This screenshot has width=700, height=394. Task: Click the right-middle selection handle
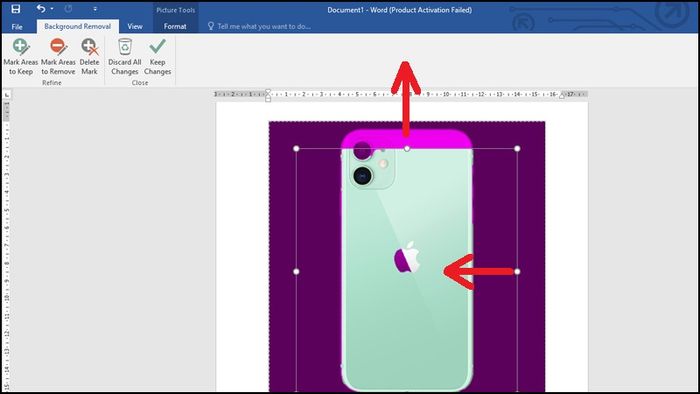coord(517,271)
